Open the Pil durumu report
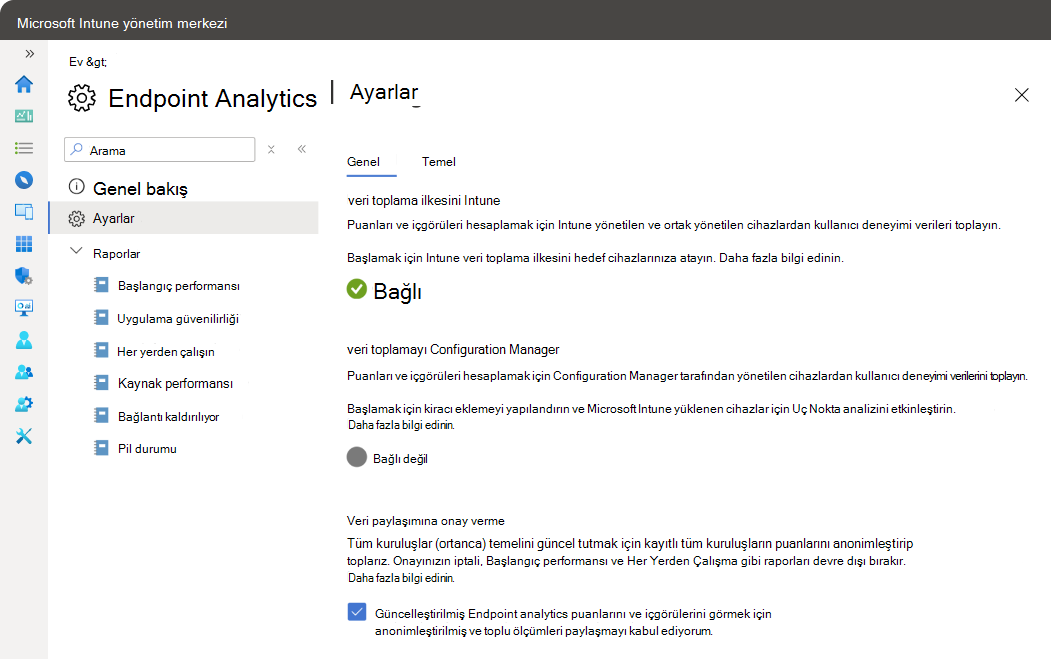 coord(146,449)
